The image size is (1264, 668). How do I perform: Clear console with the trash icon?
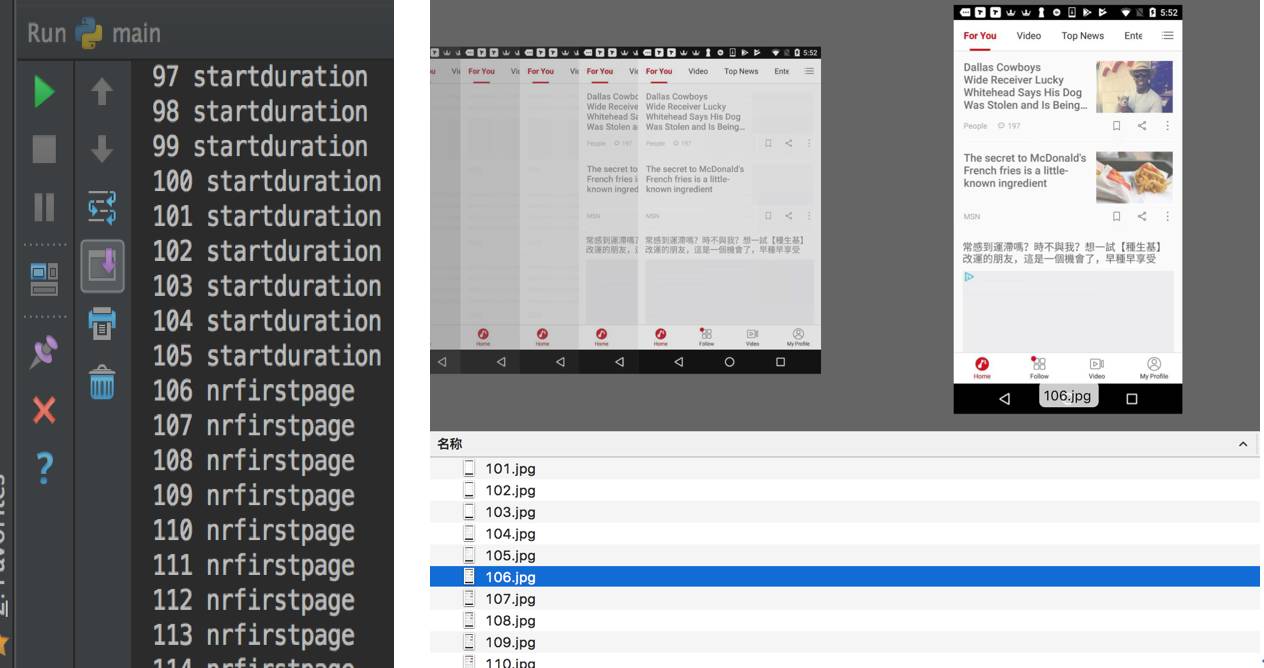(x=102, y=382)
